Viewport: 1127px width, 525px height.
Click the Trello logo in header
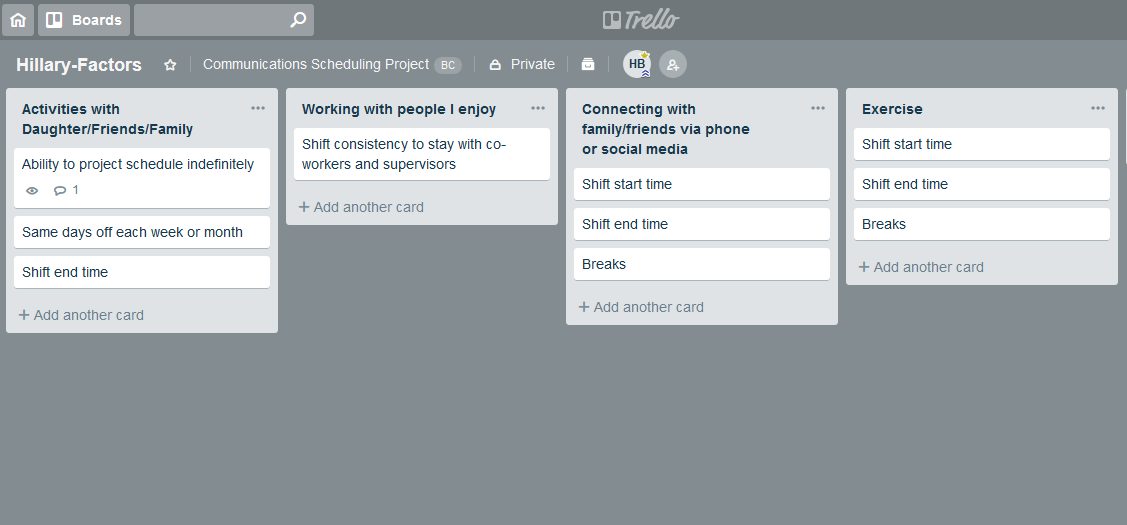pyautogui.click(x=641, y=20)
